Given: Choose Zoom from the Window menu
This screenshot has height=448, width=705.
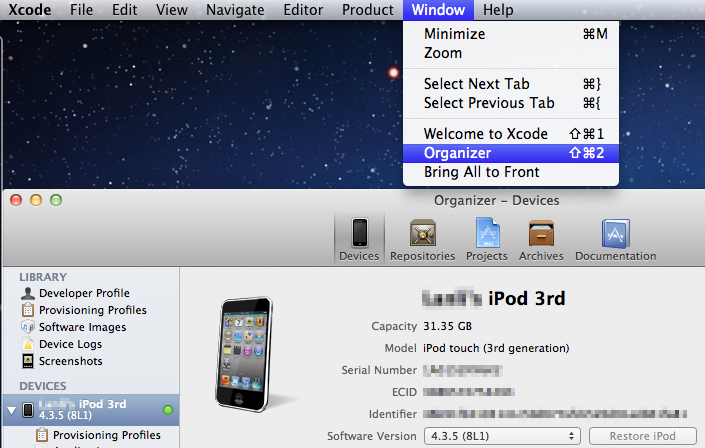Looking at the screenshot, I should [x=511, y=53].
